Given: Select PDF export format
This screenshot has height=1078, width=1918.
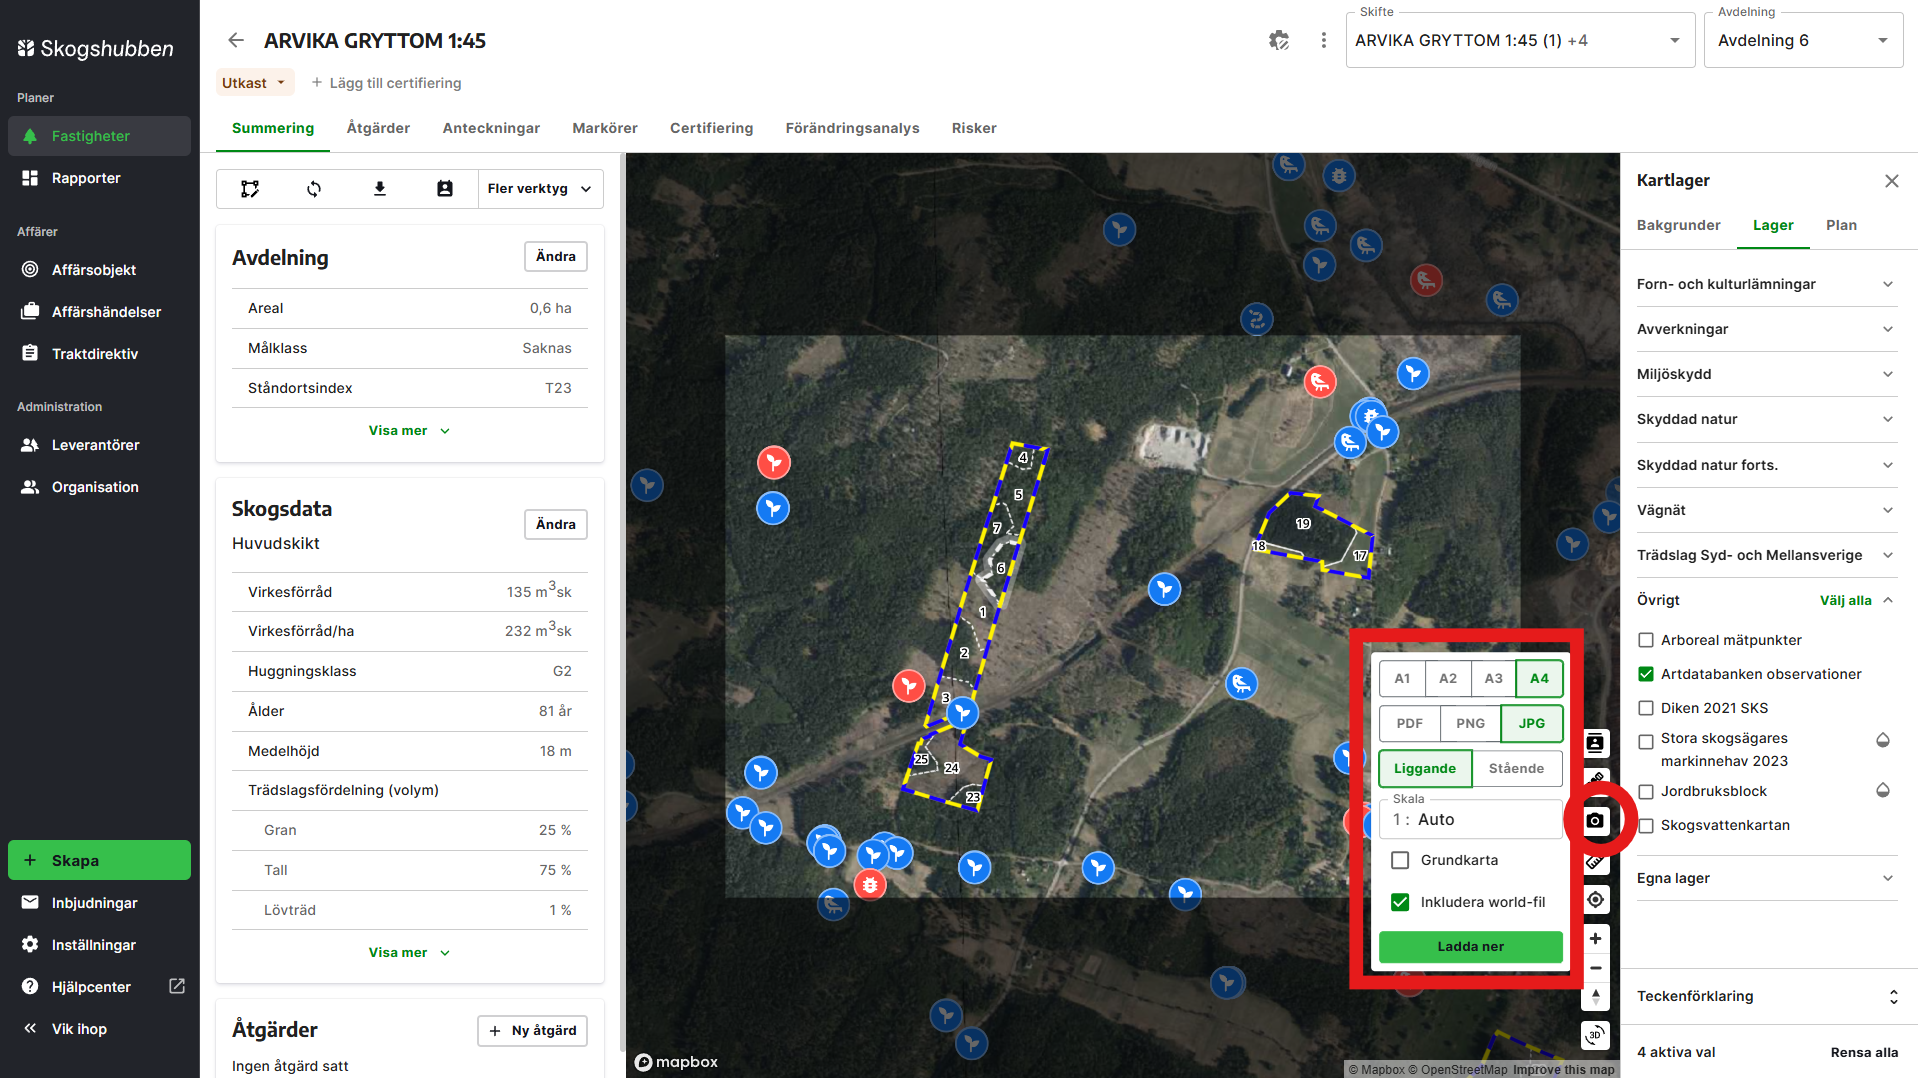Looking at the screenshot, I should pyautogui.click(x=1410, y=723).
